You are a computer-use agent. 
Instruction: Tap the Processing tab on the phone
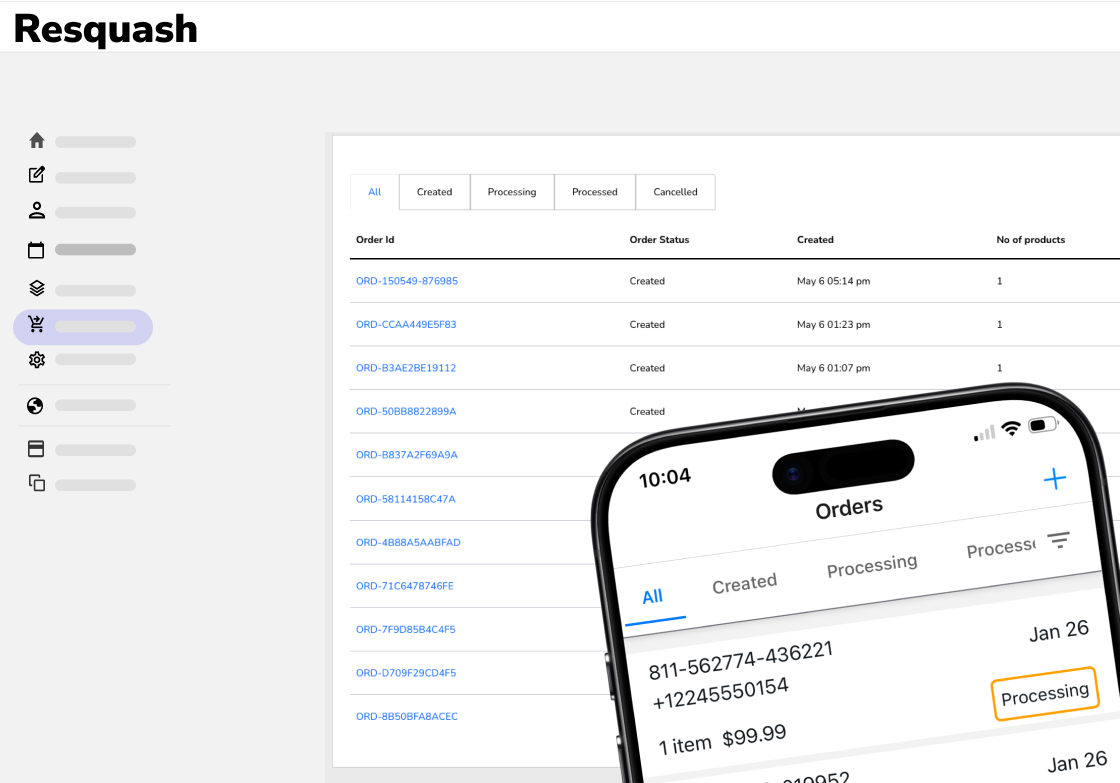[x=871, y=565]
